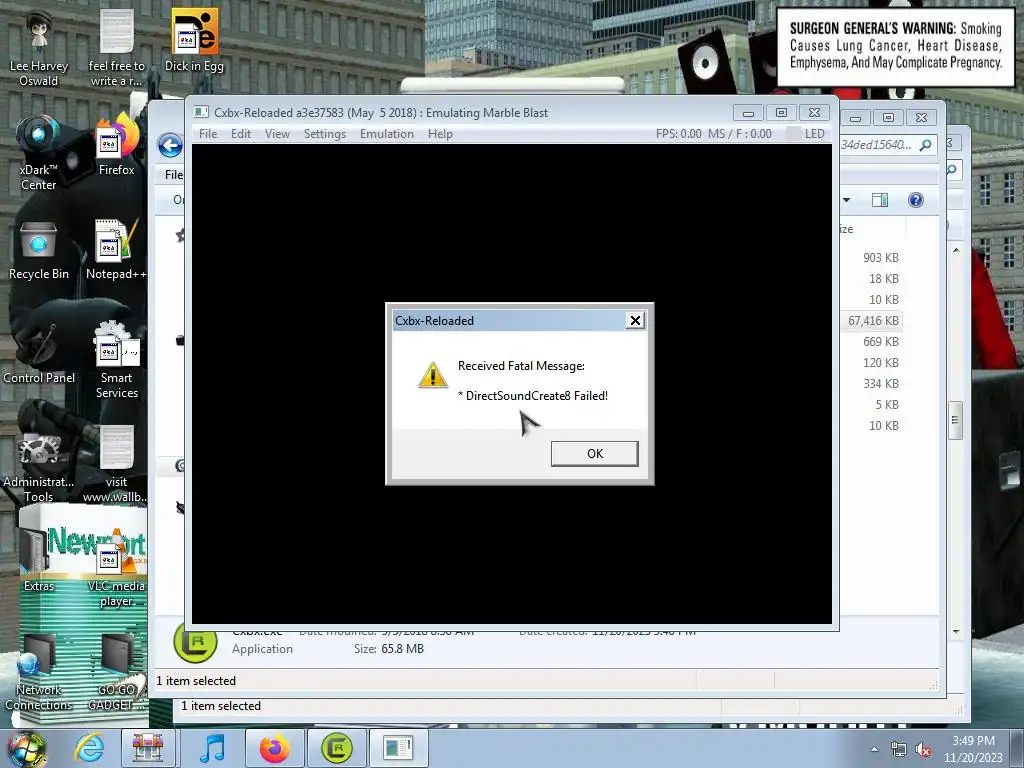Open Explorer help question mark icon

916,200
